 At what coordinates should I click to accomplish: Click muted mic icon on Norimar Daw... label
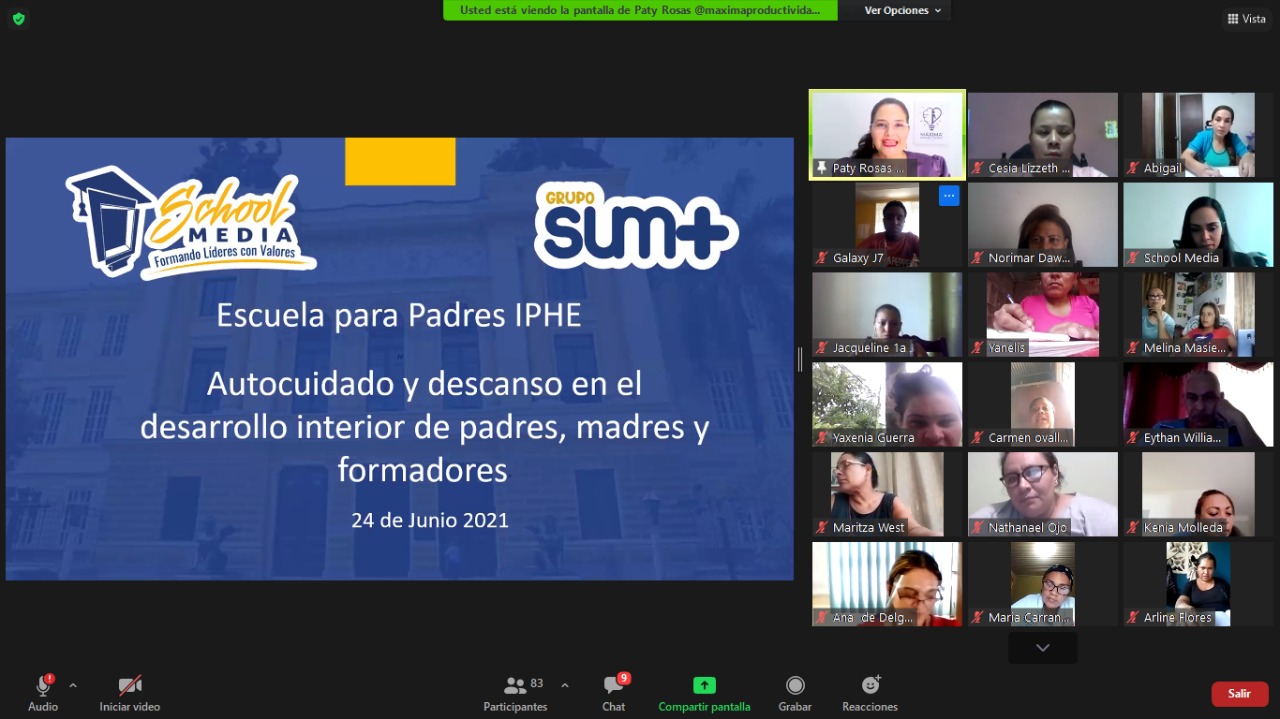coord(978,258)
